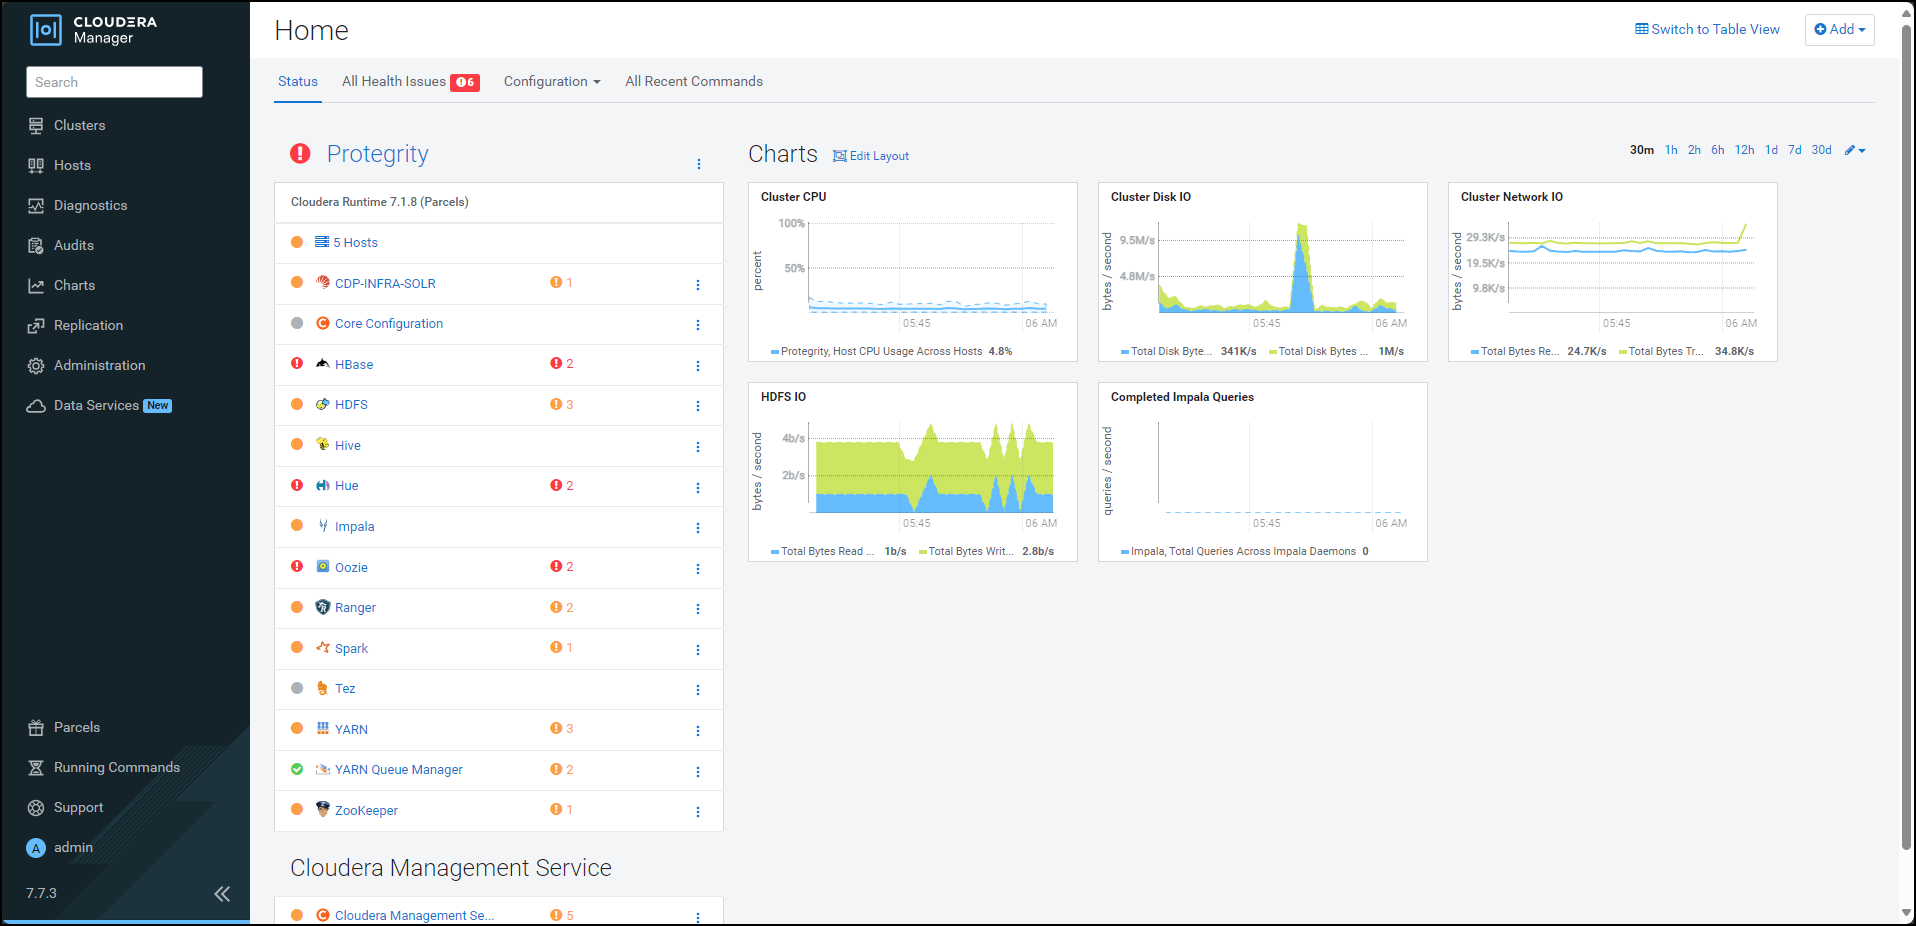1916x926 pixels.
Task: Select the 1h chart time range
Action: click(x=1671, y=150)
